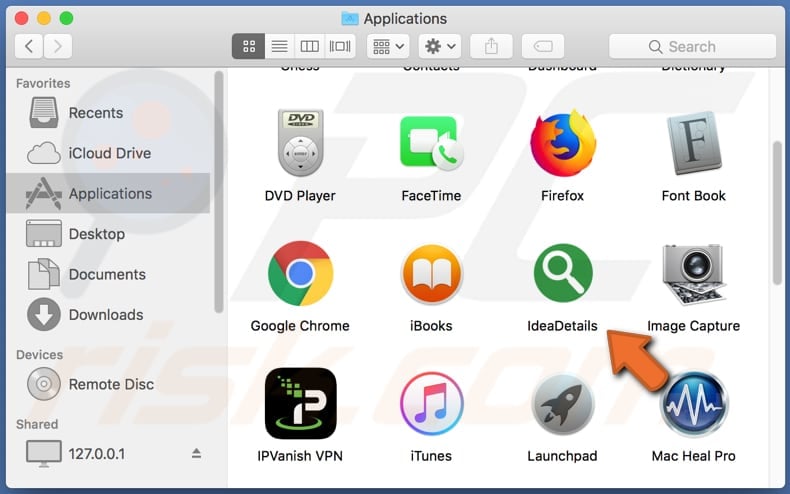Screen dimensions: 790x494
Task: Click the green zoom window button
Action: [66, 19]
